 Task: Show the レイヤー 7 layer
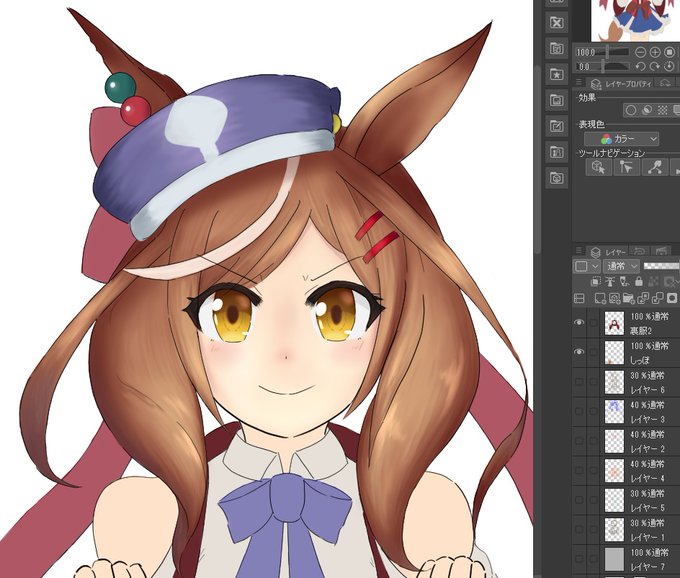579,558
